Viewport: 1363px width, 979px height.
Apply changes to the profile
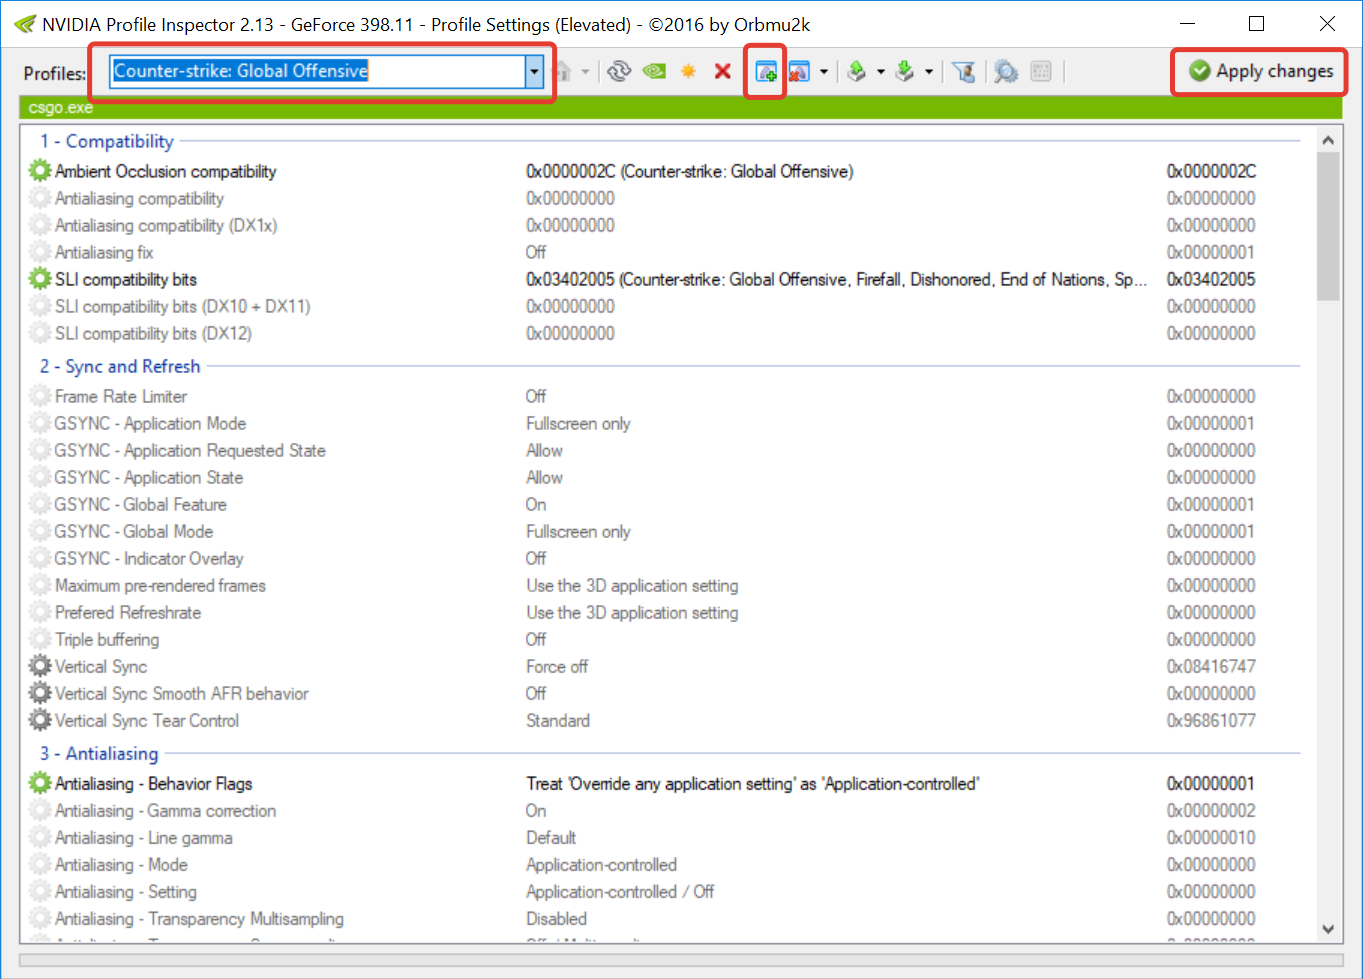pos(1260,71)
